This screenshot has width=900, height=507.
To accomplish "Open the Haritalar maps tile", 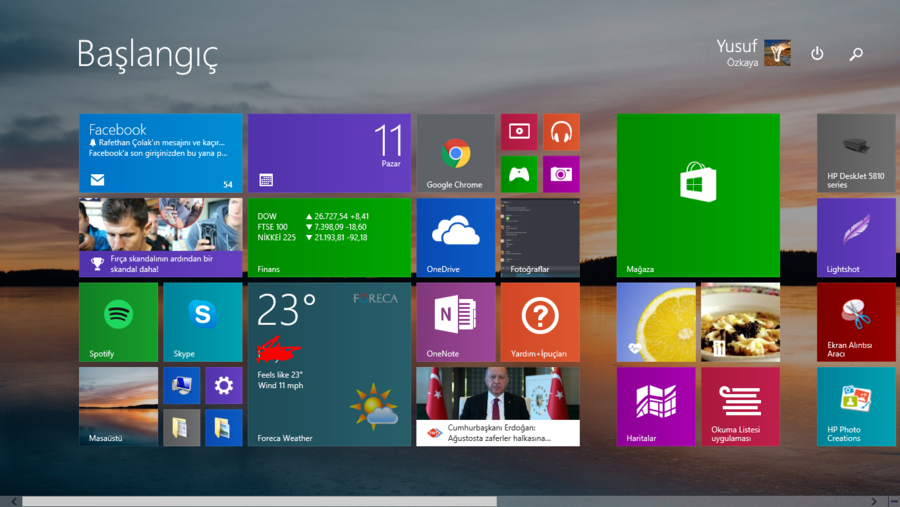I will point(656,407).
